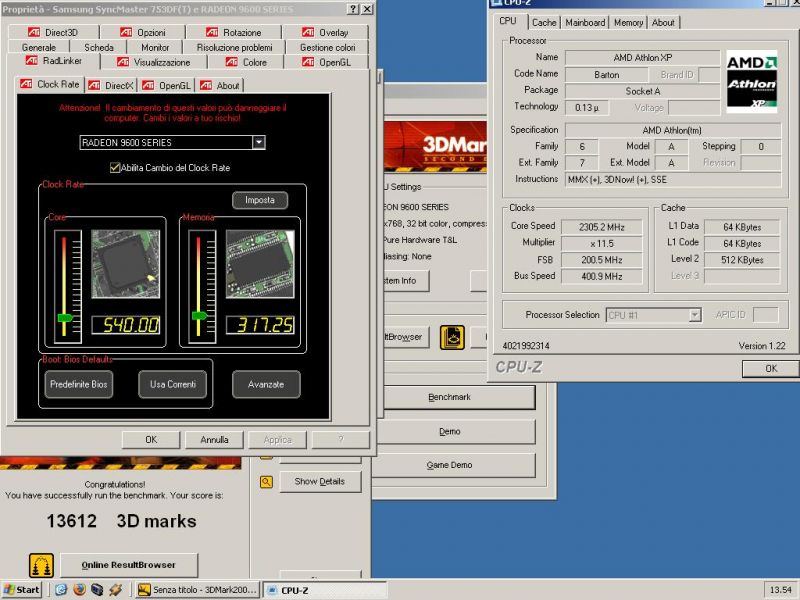Image resolution: width=800 pixels, height=600 pixels.
Task: Open the RadLinker OpenGL tab beside DirectX
Action: (x=167, y=86)
